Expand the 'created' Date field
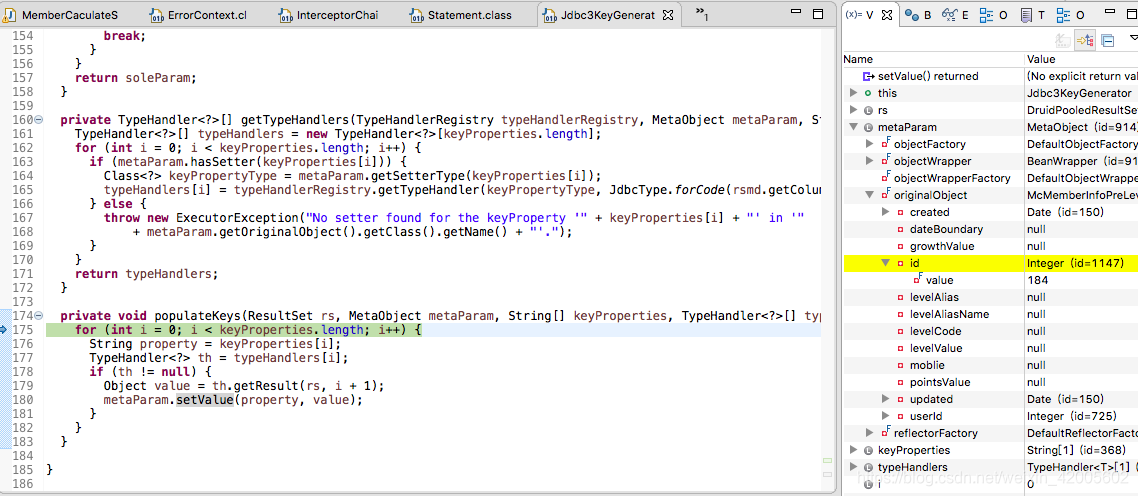1138x496 pixels. coord(886,212)
